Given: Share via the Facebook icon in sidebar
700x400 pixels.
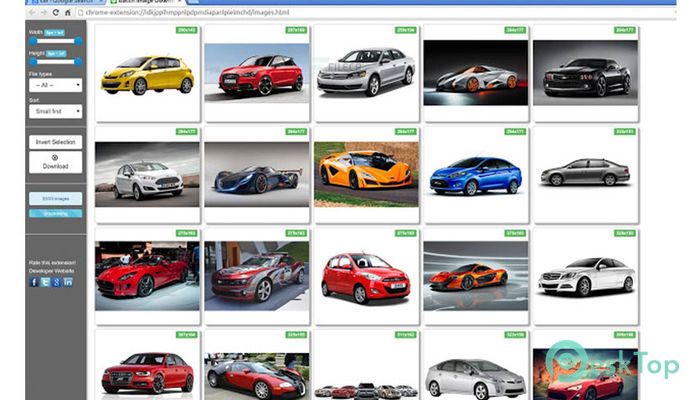Looking at the screenshot, I should (34, 282).
